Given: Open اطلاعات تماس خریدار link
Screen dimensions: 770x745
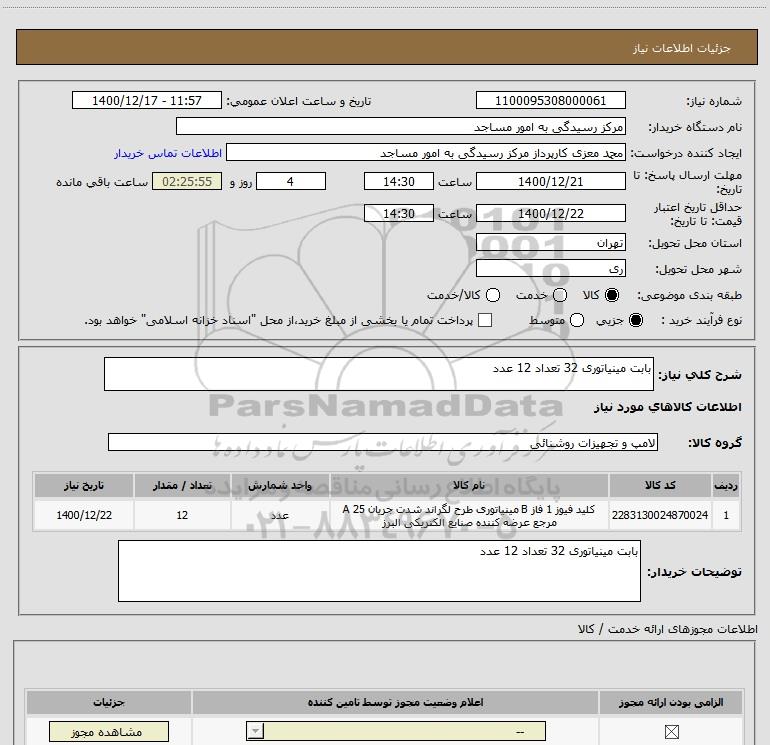Looking at the screenshot, I should click(x=168, y=153).
